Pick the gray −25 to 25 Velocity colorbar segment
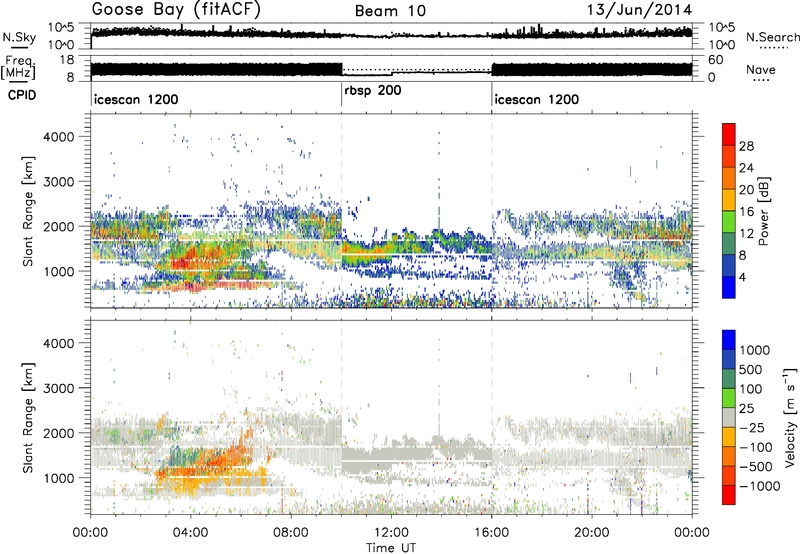The image size is (800, 554). (x=729, y=417)
